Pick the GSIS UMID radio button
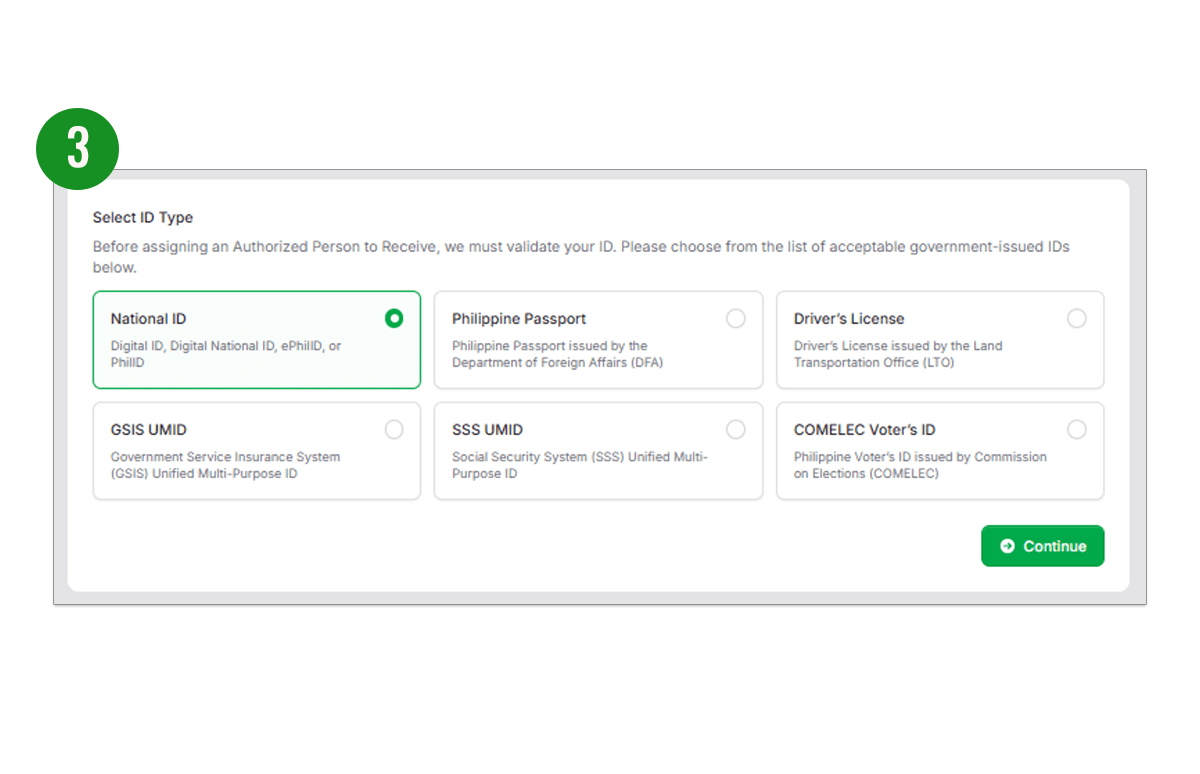Viewport: 1200px width, 774px height. click(x=394, y=430)
